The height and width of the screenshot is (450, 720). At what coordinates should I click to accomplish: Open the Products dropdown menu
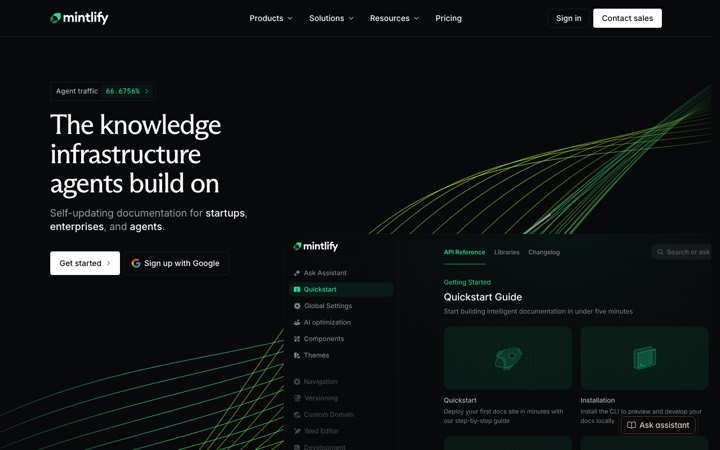pyautogui.click(x=271, y=18)
